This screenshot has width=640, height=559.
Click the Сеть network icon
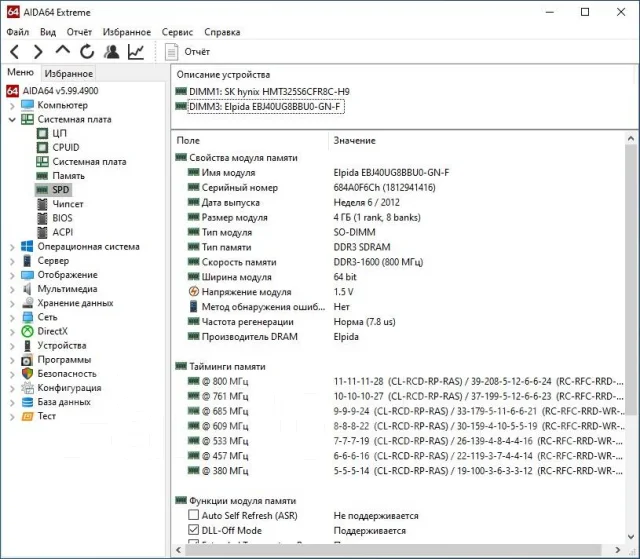[x=27, y=317]
